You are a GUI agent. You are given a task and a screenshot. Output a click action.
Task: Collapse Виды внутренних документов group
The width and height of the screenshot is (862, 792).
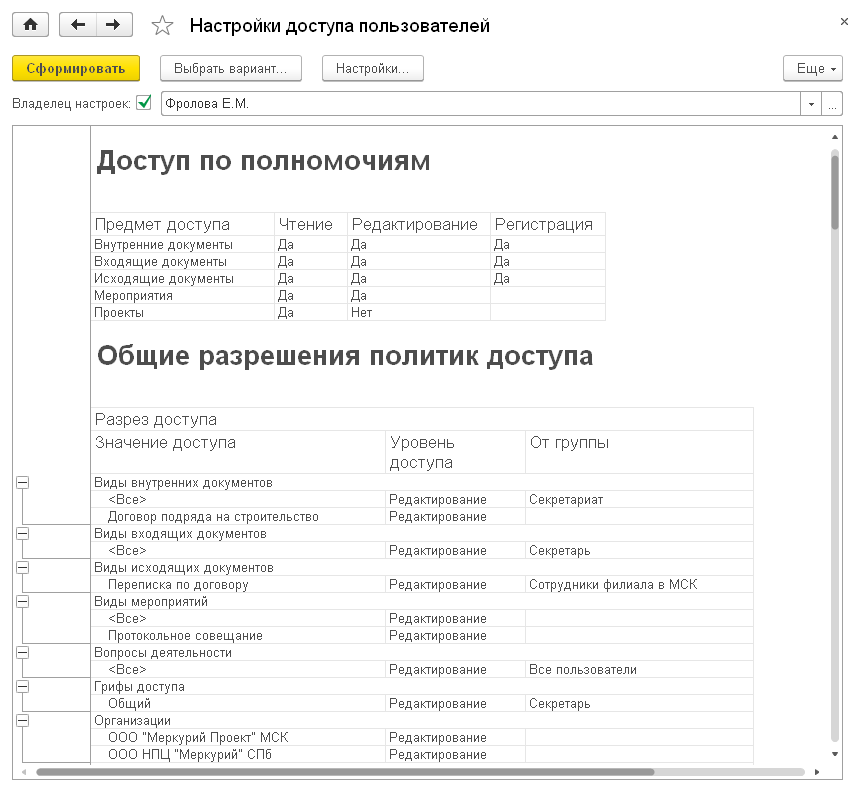[x=23, y=483]
